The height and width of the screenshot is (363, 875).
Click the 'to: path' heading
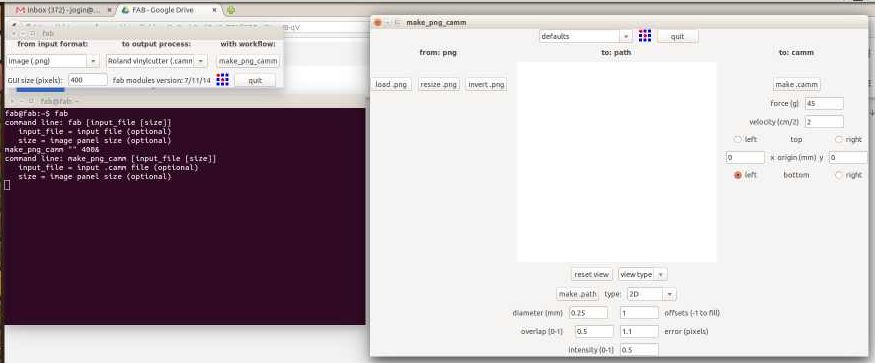(616, 52)
